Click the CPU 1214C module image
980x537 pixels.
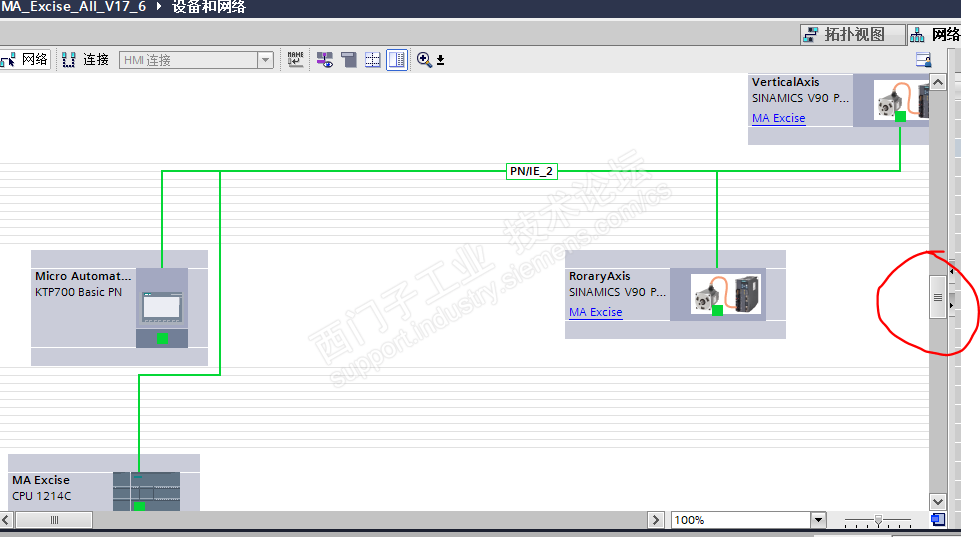tap(146, 491)
